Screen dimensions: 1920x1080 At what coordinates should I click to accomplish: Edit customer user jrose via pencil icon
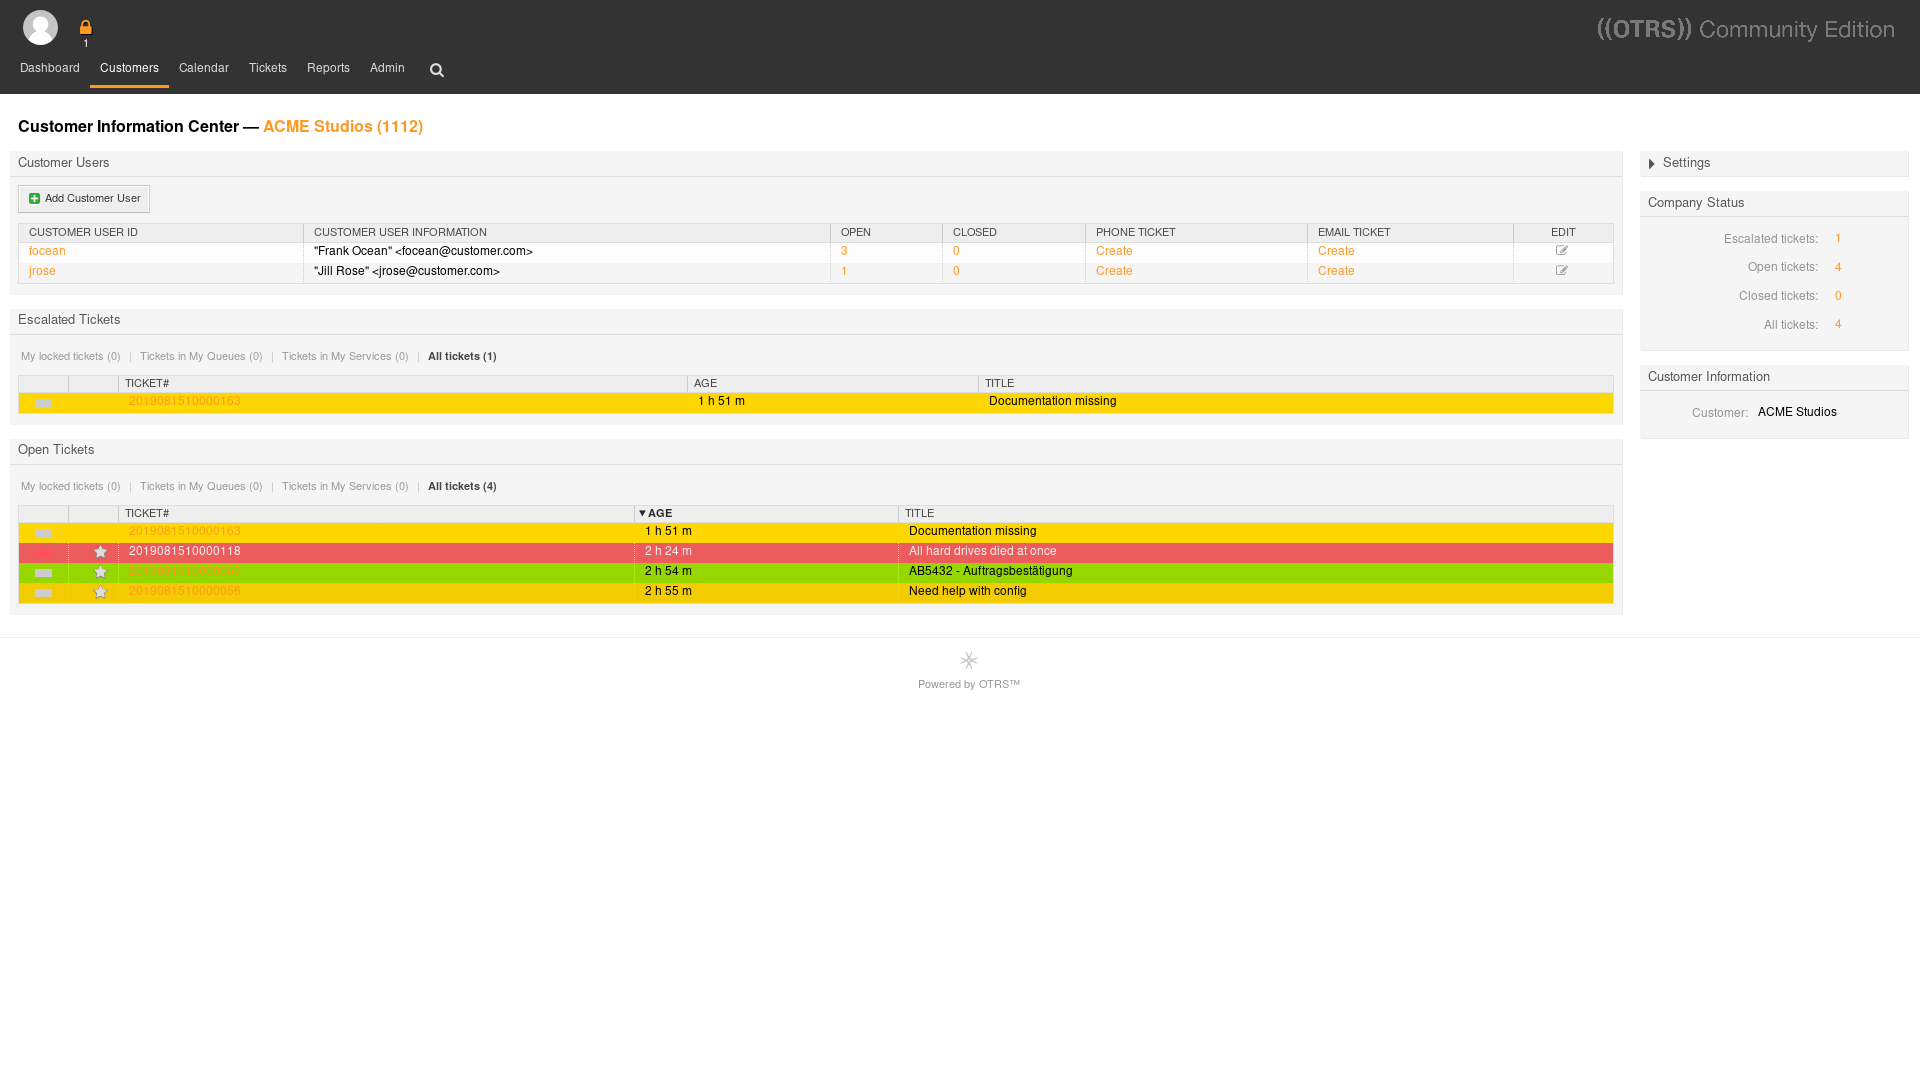(1562, 271)
